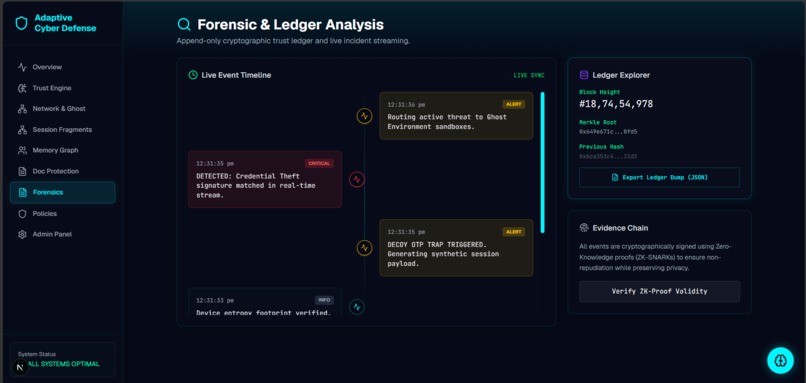Click the INFO badge on Device entropy event

[x=324, y=300]
